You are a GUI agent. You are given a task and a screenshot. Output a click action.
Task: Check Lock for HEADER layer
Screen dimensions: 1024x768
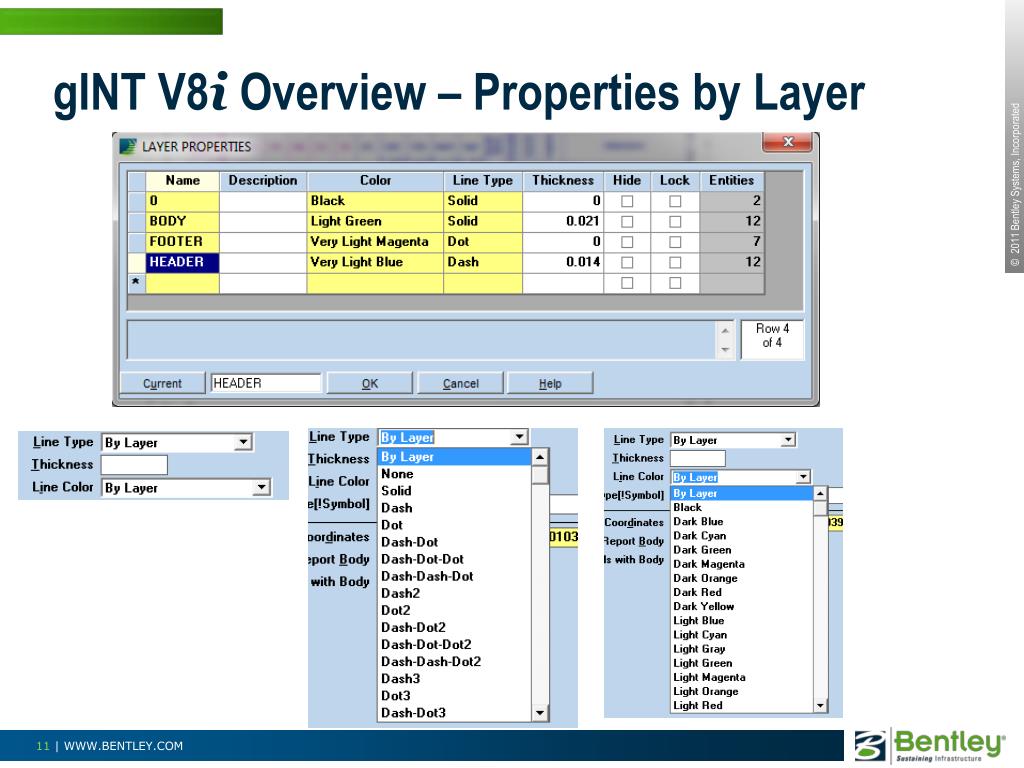[675, 263]
